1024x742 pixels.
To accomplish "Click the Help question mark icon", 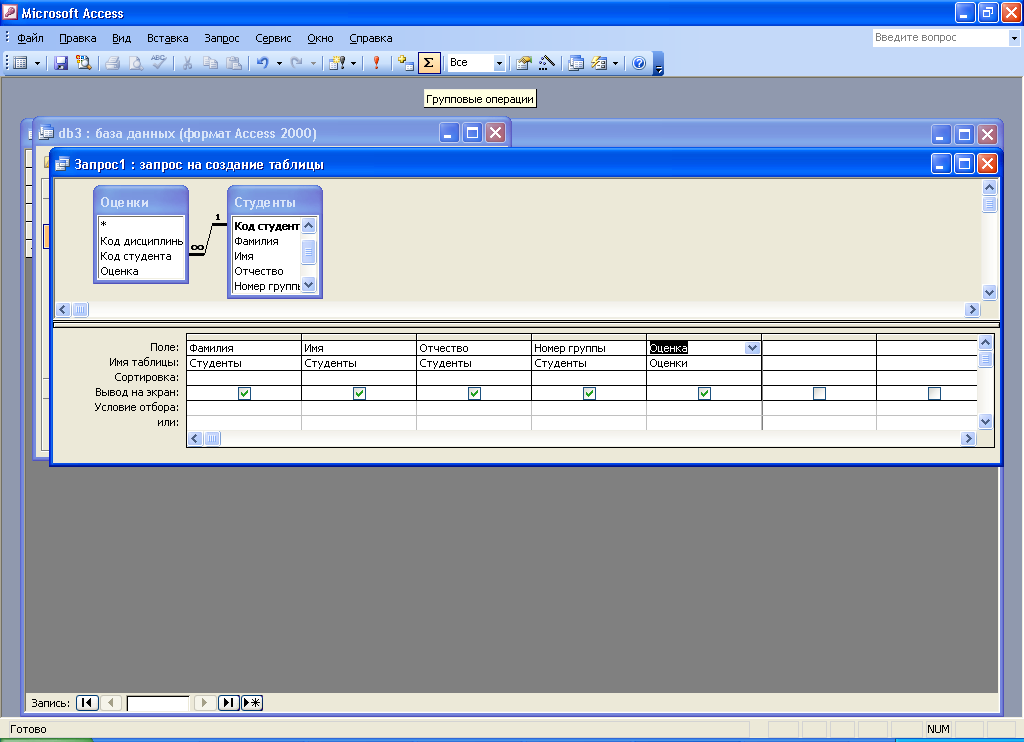I will coord(639,63).
